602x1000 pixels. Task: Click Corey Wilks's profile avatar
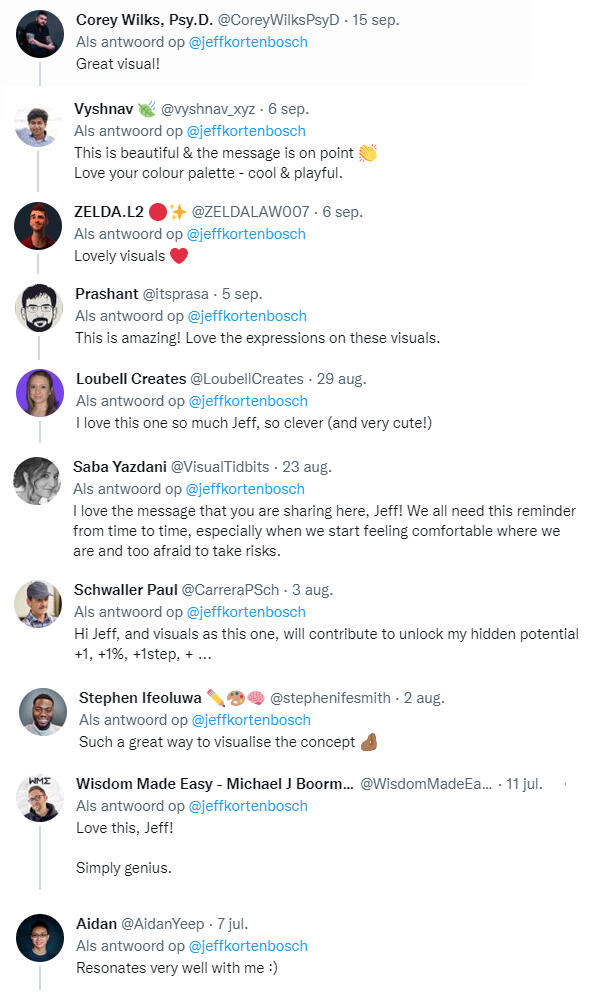[x=39, y=38]
